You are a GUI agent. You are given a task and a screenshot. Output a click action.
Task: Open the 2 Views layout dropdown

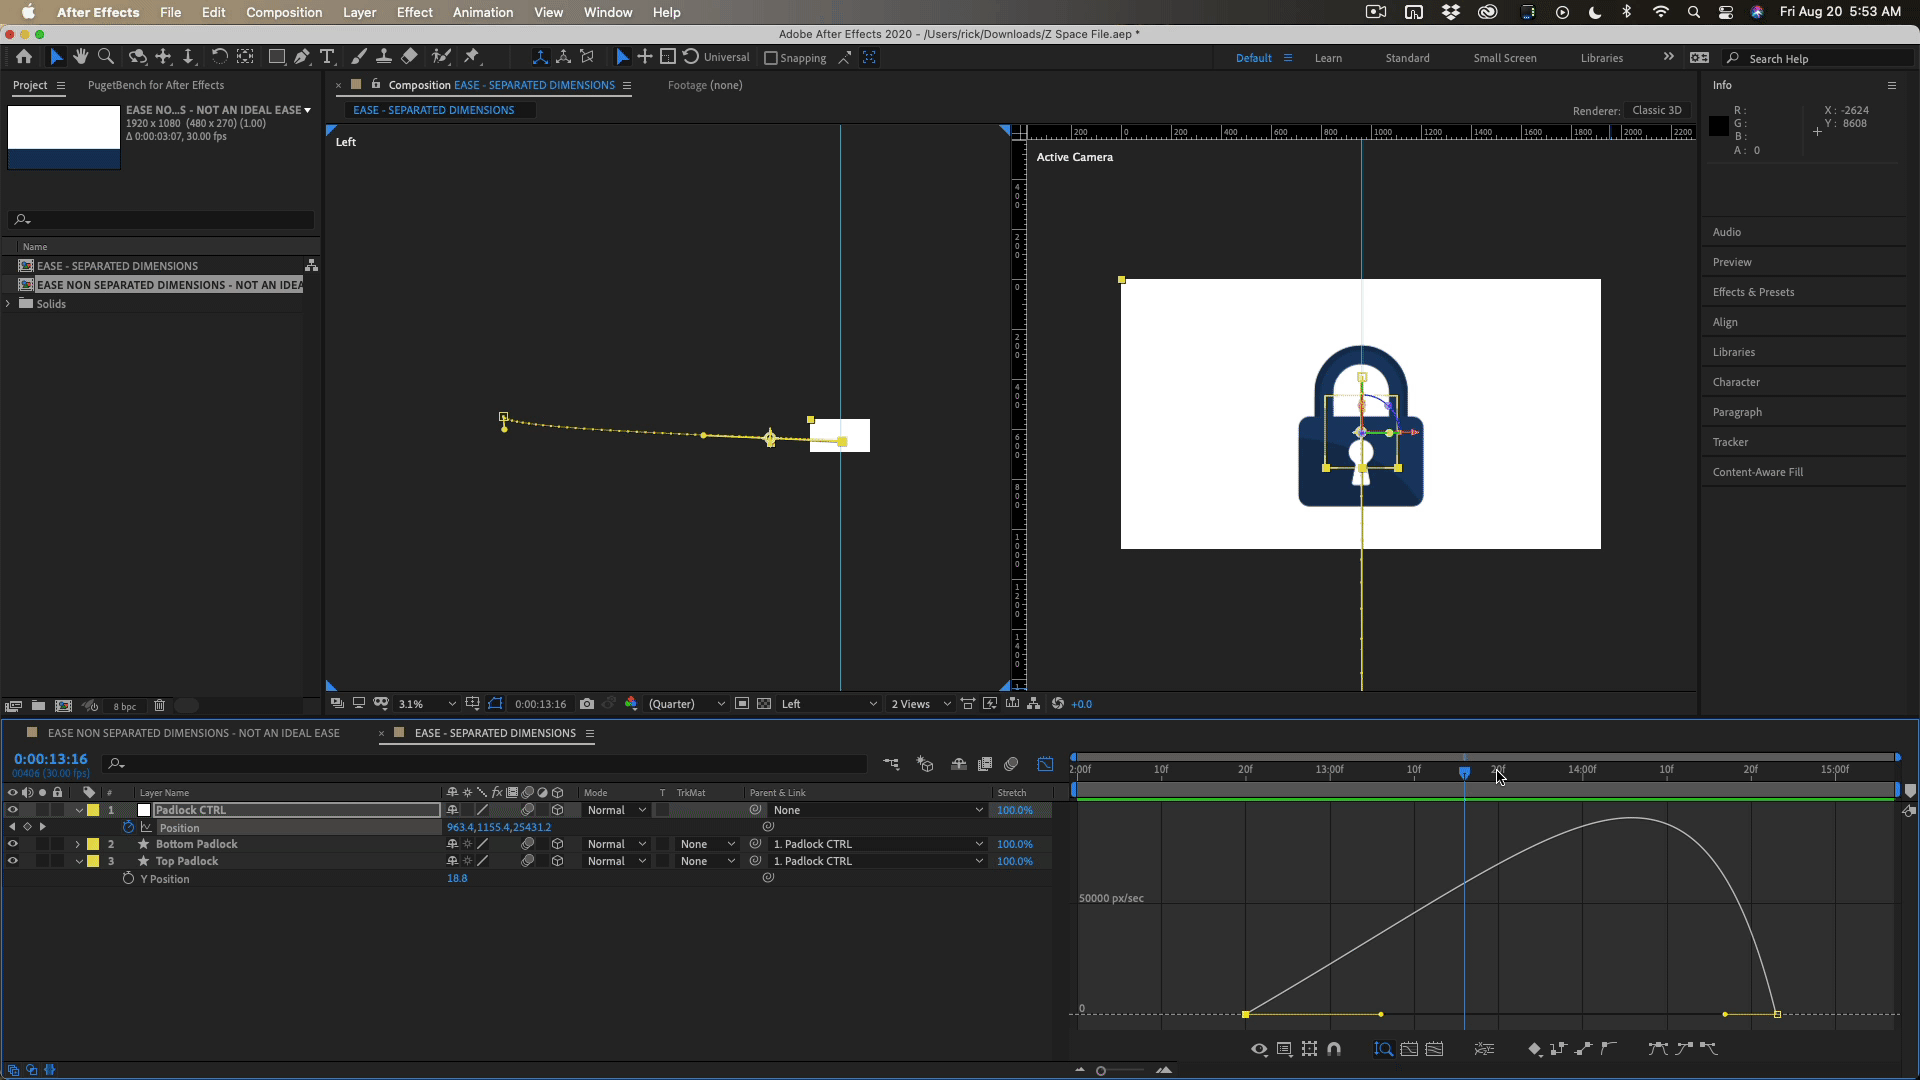[x=920, y=704]
